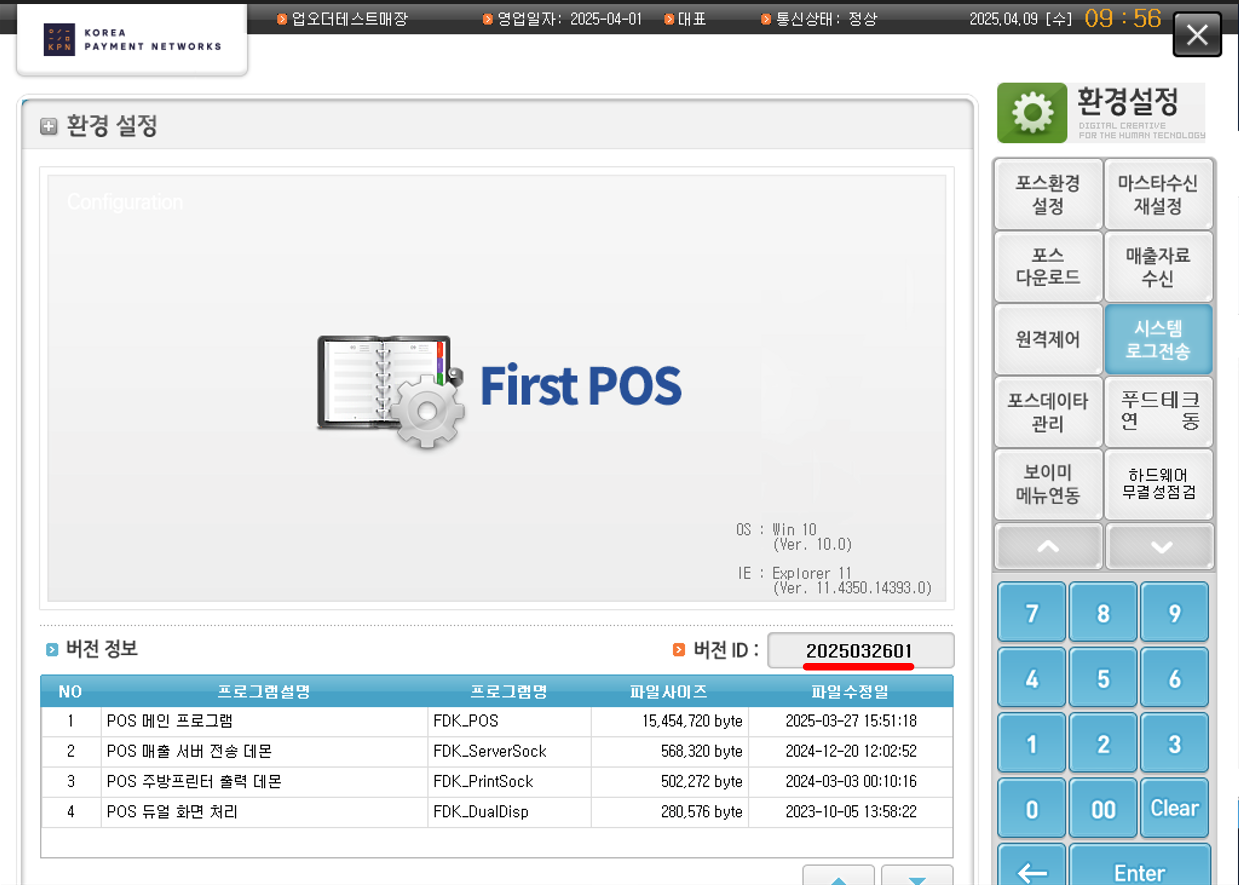Click 통신상태: 정상 status text
Screen dimensions: 1239x885
(x=826, y=19)
